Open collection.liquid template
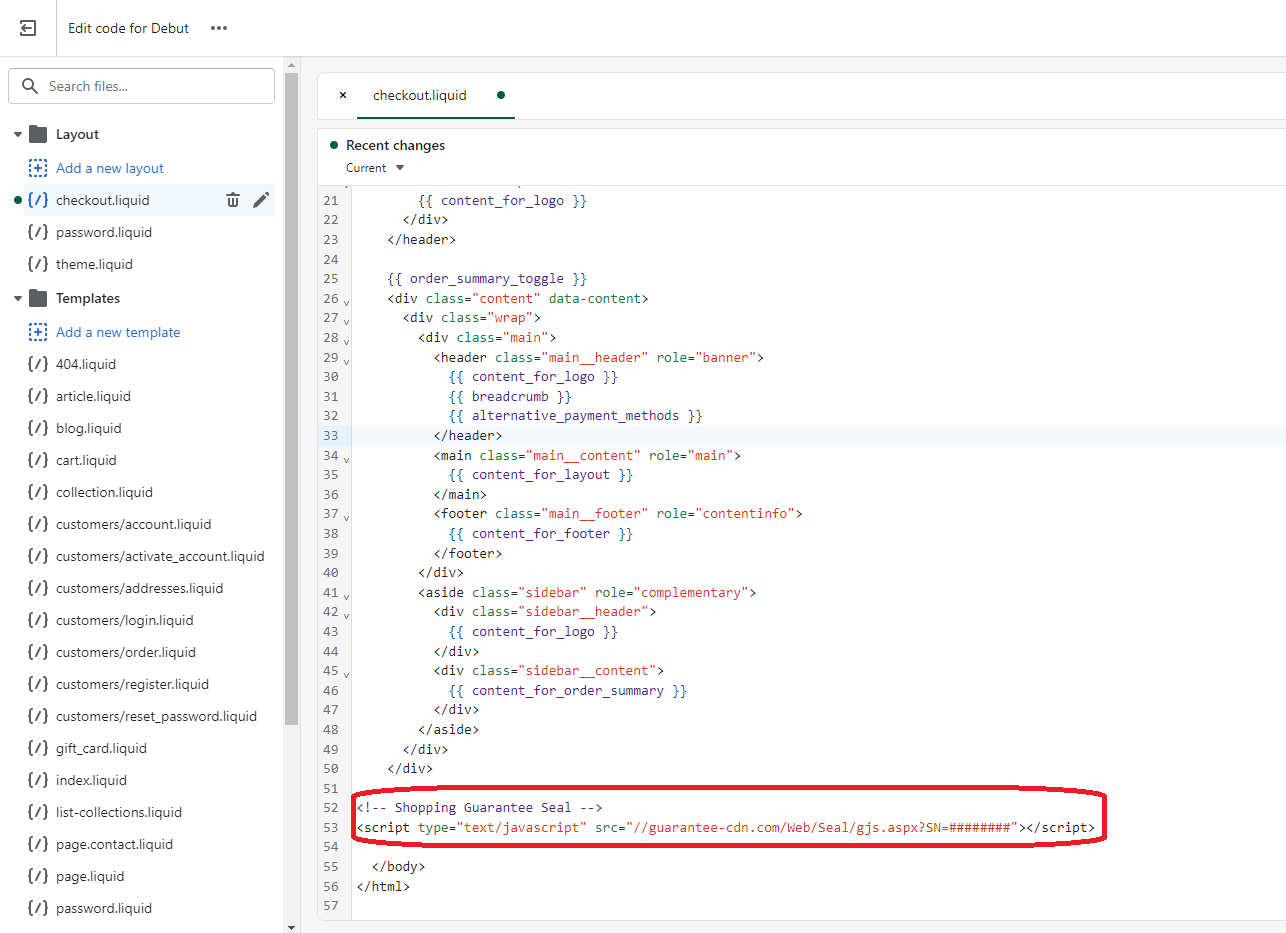 point(104,492)
